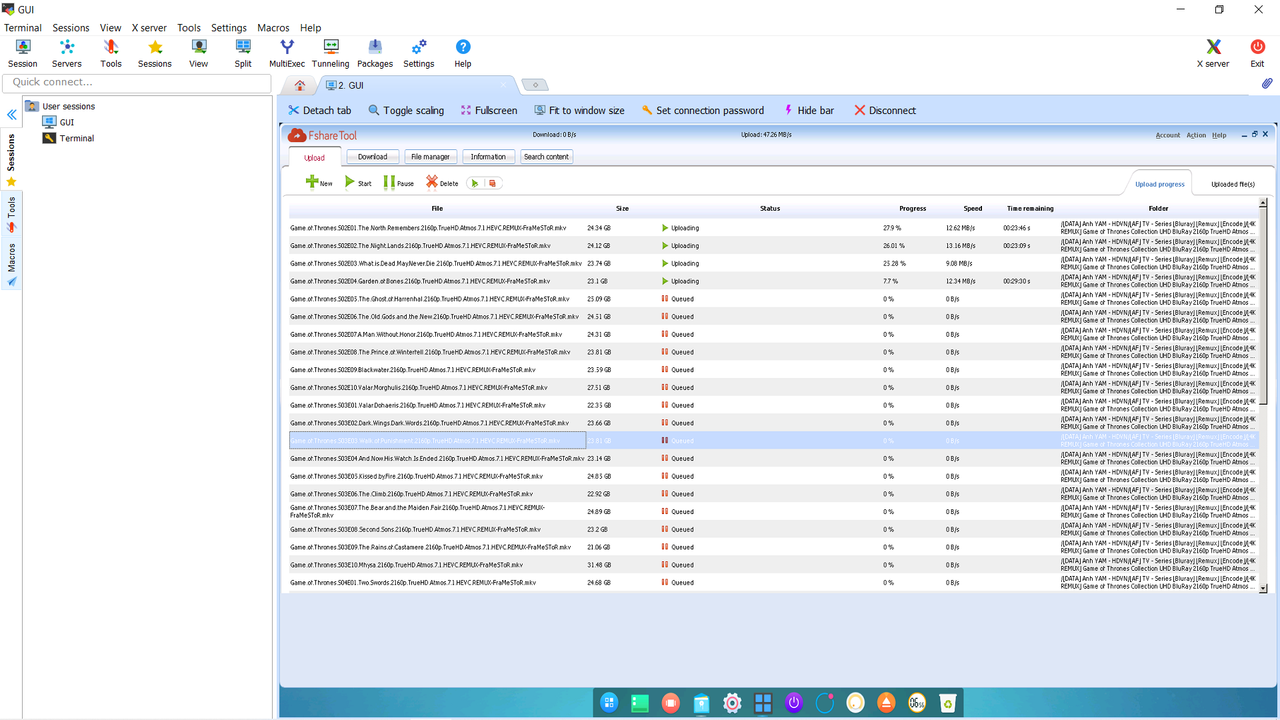Click the Fullscreen button
The image size is (1280, 720).
pos(489,110)
